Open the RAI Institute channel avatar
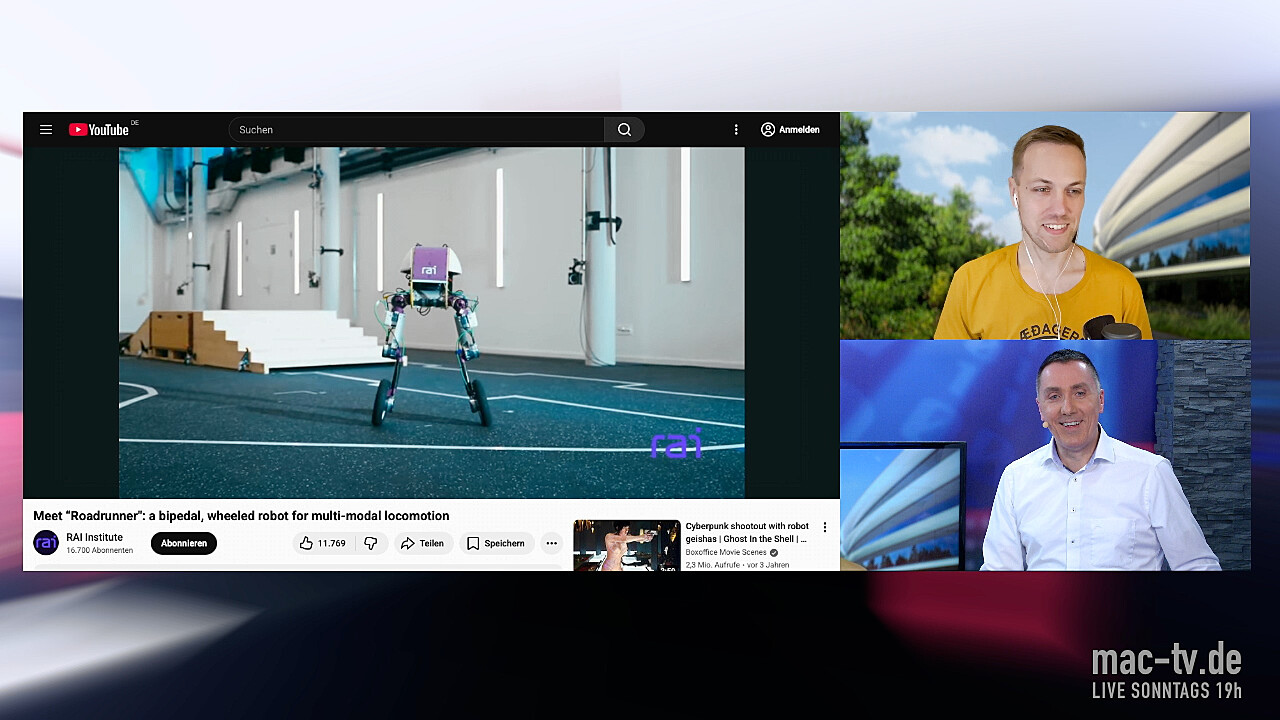This screenshot has width=1280, height=720. pos(46,543)
